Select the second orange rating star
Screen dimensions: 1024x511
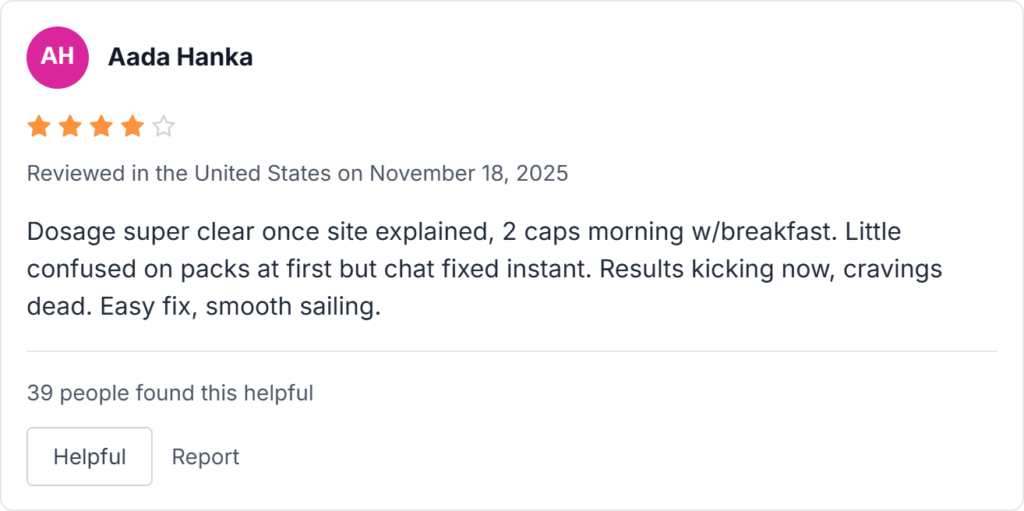click(x=70, y=127)
